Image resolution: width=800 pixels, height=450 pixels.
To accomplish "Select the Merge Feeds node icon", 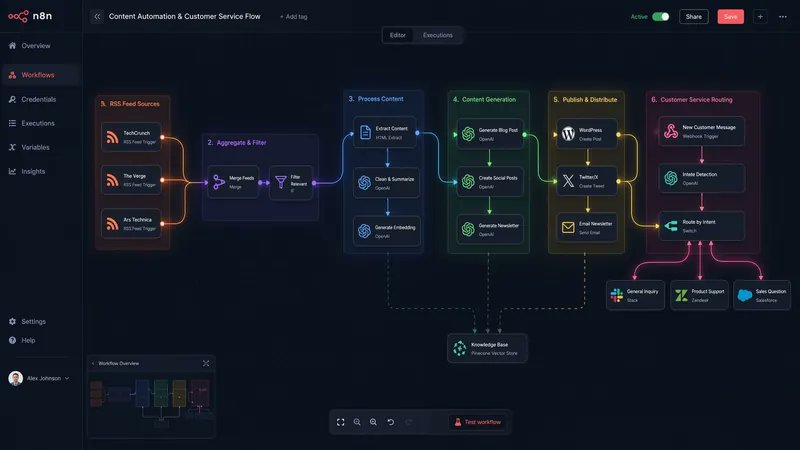I will [x=219, y=182].
